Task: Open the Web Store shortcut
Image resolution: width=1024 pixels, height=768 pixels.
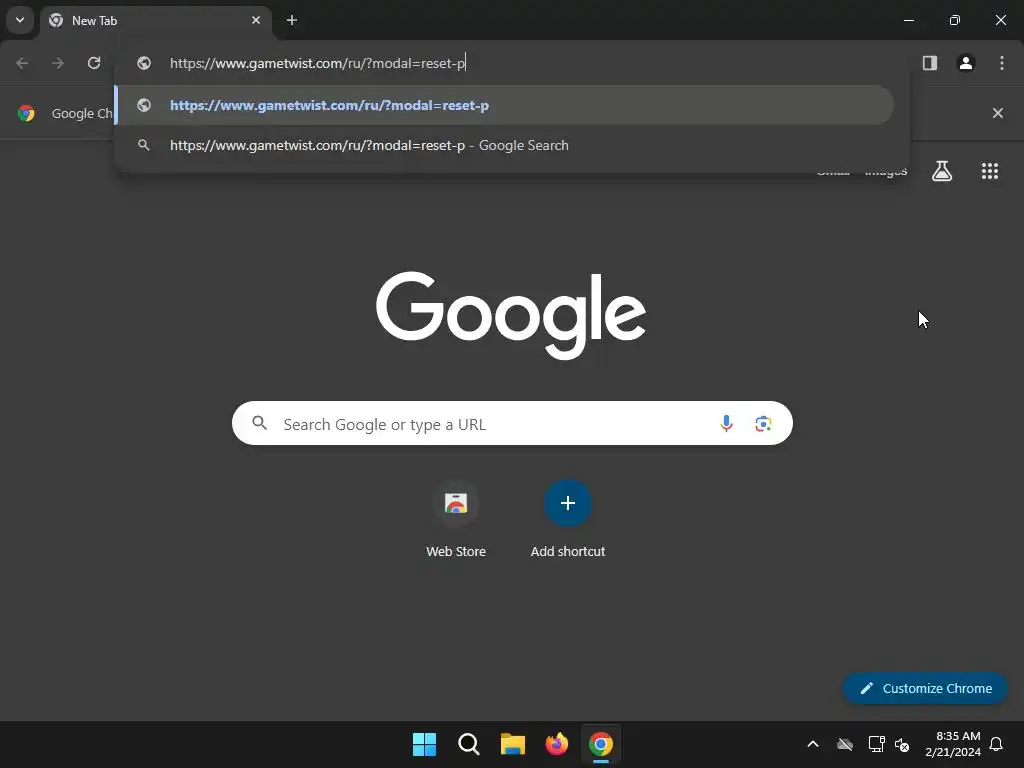Action: point(456,520)
